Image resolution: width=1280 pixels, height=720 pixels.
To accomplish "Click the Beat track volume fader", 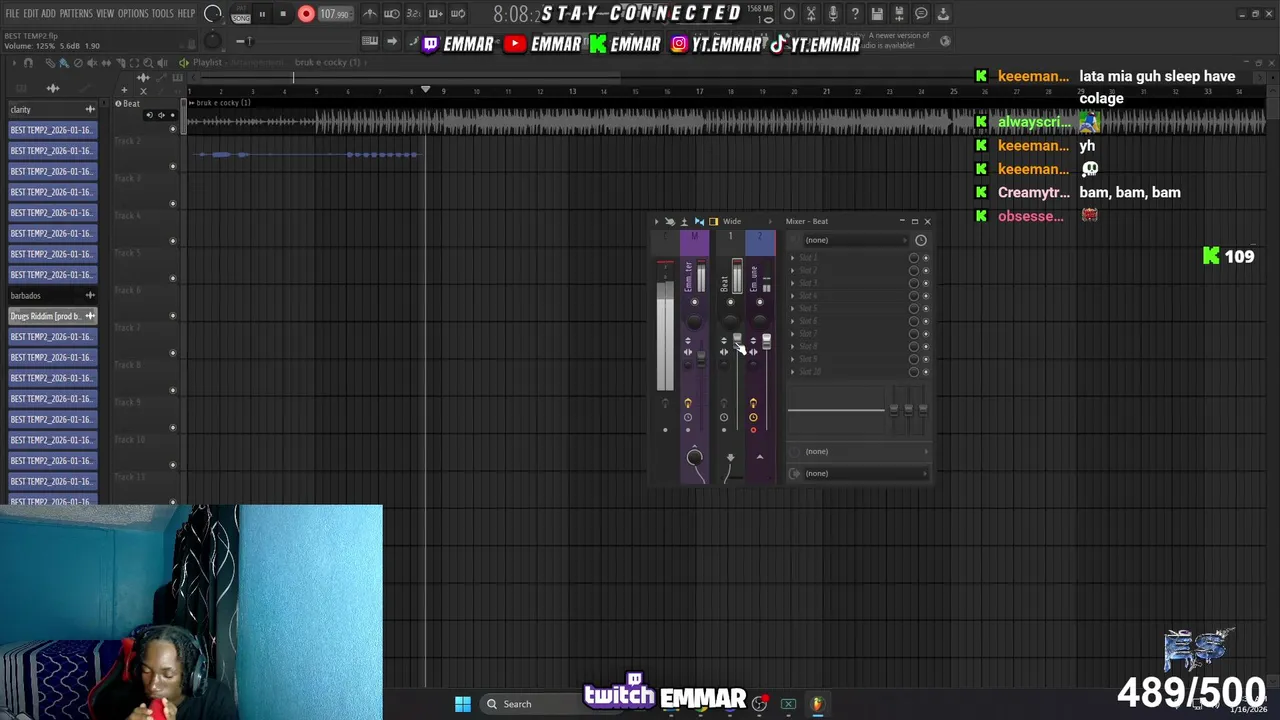I will (x=737, y=341).
